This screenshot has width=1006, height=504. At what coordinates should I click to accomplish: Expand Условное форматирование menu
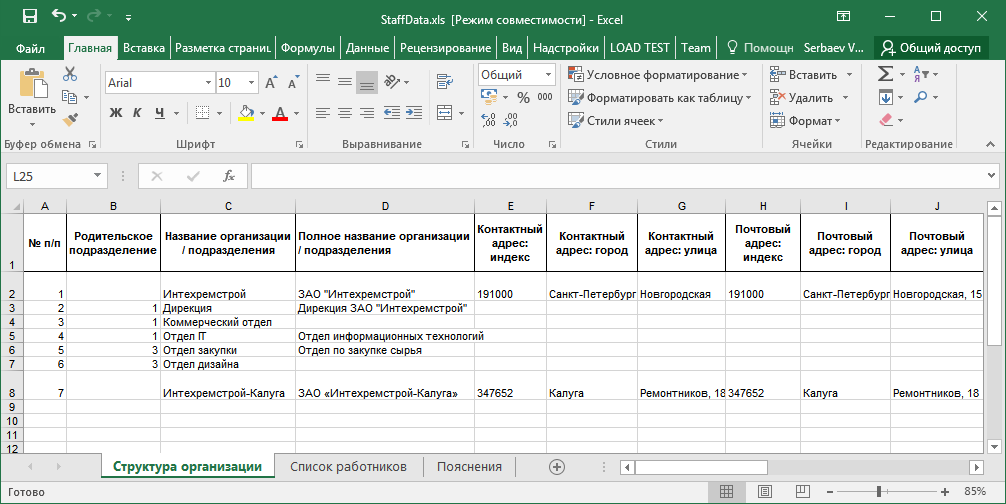(x=658, y=74)
